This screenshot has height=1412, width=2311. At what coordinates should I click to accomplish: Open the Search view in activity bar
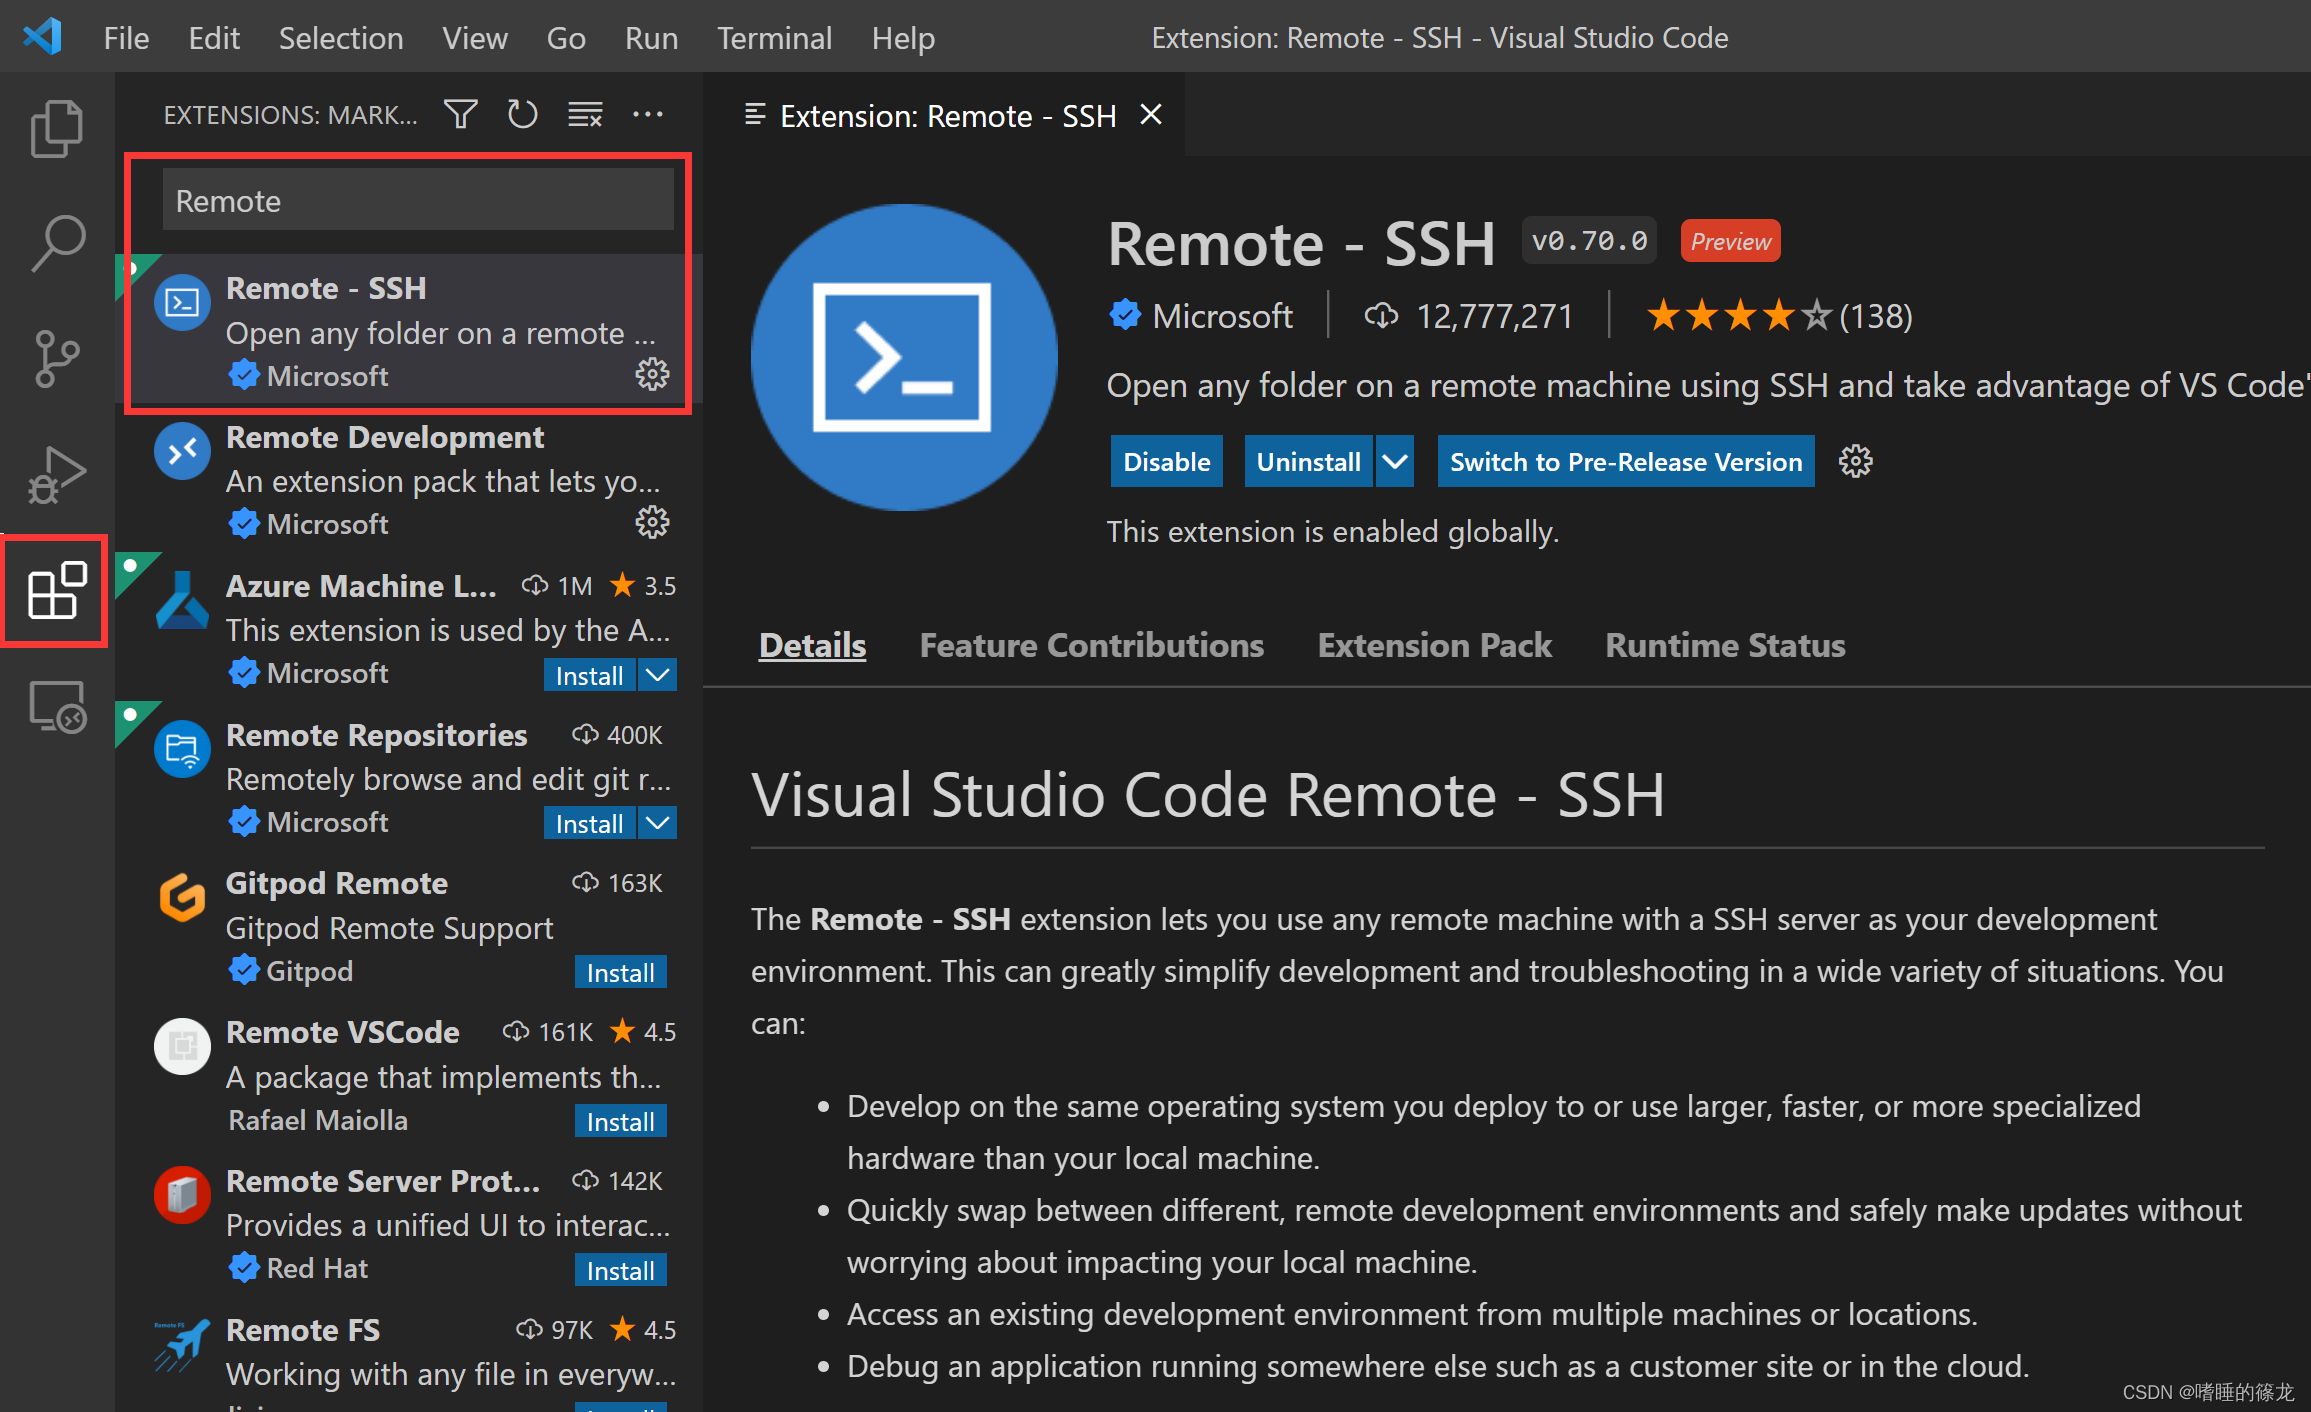pos(56,243)
